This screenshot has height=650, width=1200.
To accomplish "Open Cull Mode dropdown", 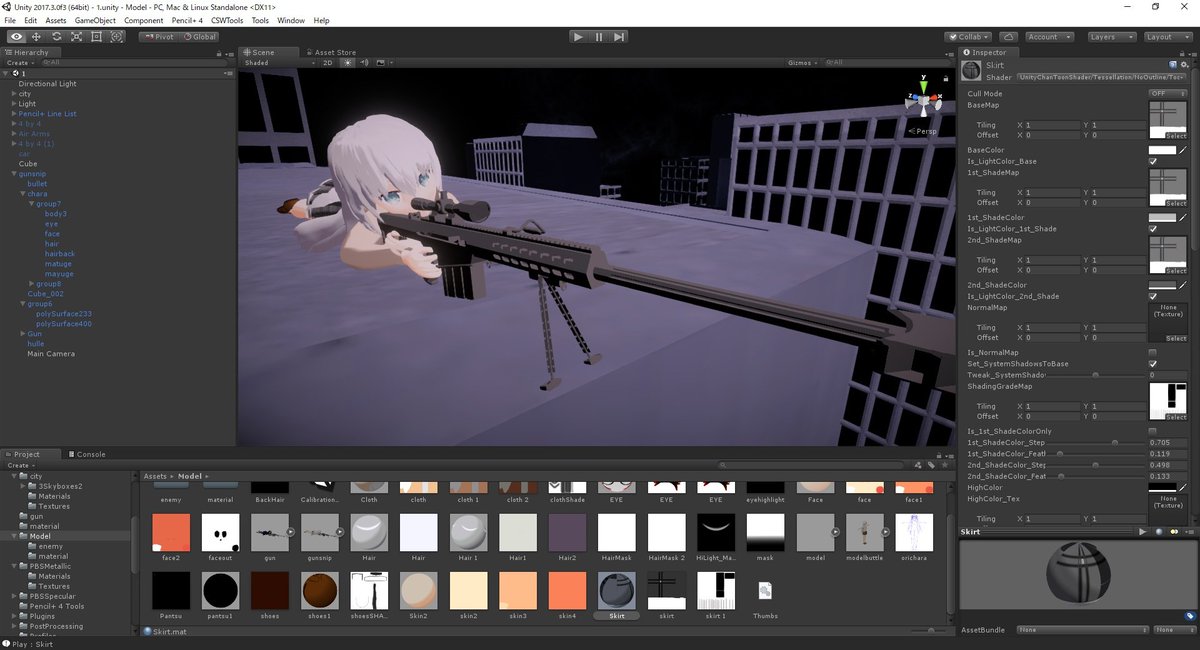I will 1168,93.
